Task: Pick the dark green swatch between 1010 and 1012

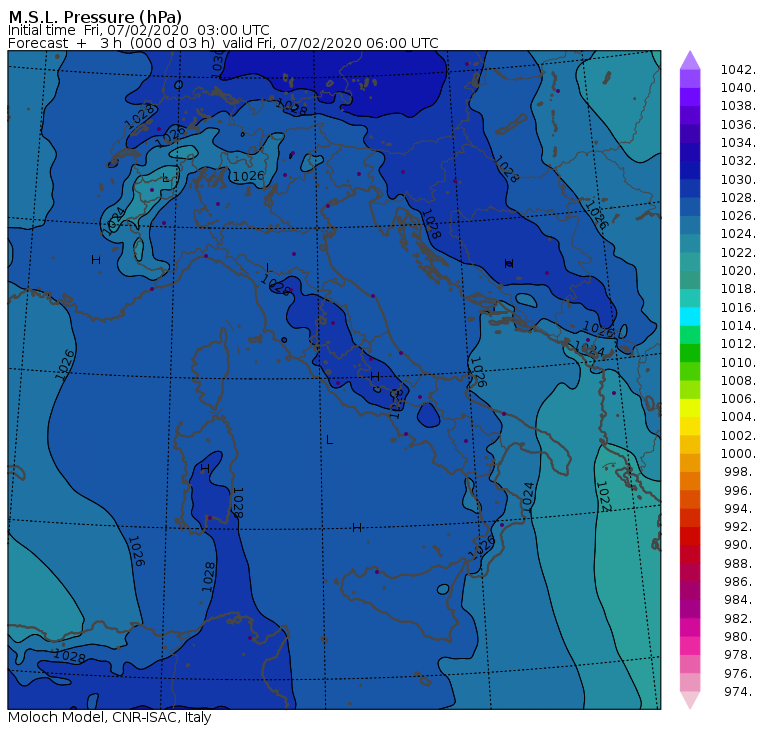Action: coord(690,353)
